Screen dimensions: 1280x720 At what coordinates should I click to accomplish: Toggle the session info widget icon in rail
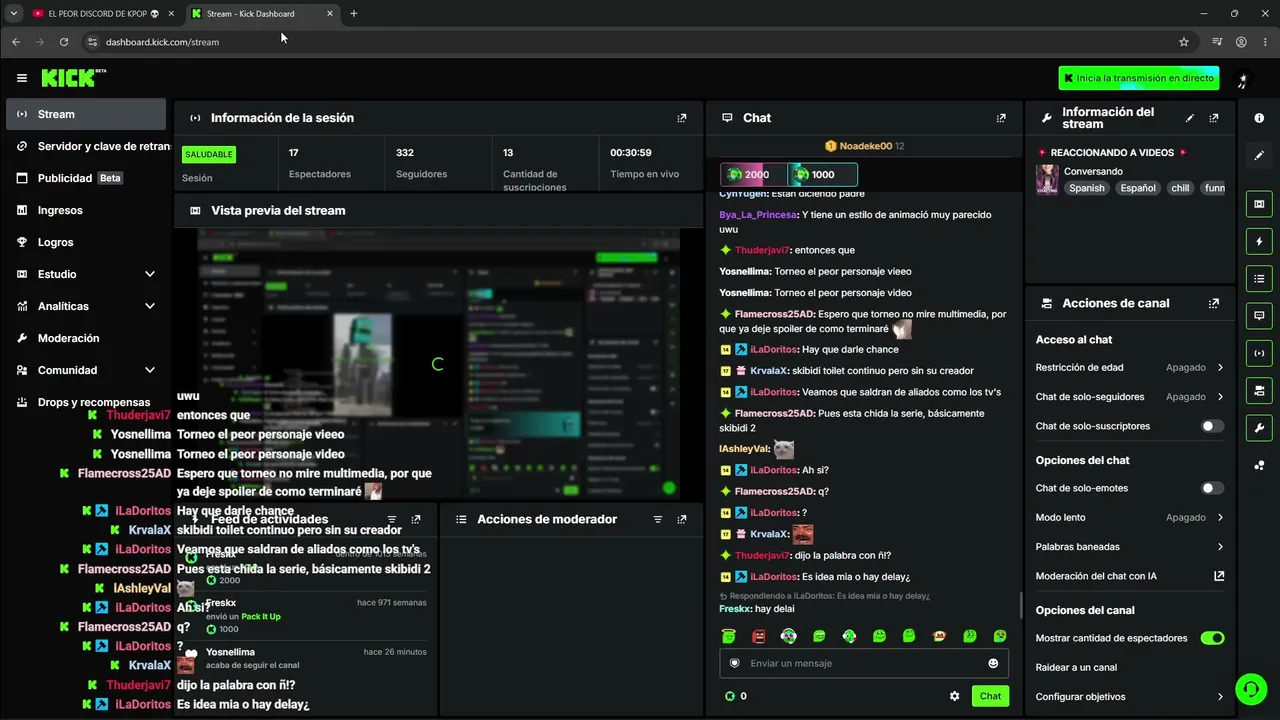(x=1259, y=352)
